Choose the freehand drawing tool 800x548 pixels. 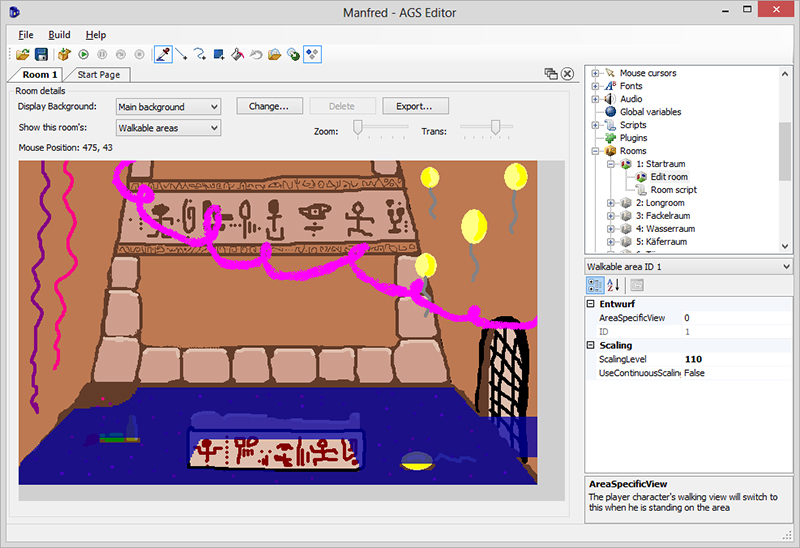(200, 54)
